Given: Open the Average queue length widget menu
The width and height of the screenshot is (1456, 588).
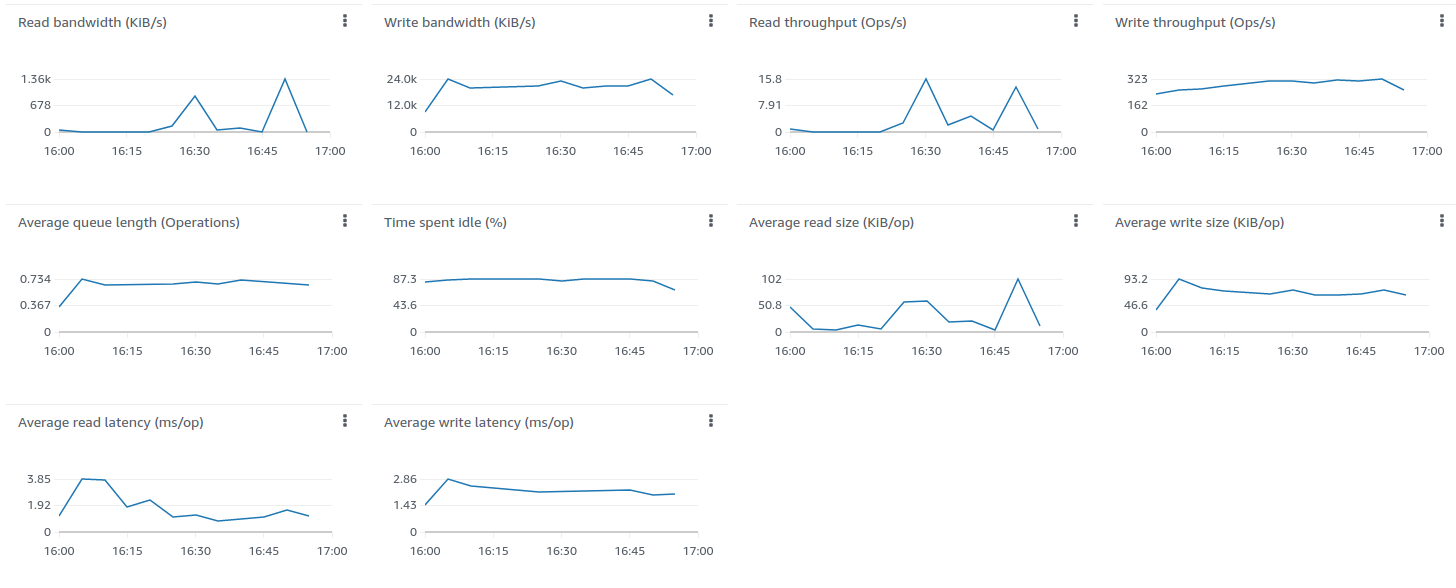Looking at the screenshot, I should pos(345,221).
